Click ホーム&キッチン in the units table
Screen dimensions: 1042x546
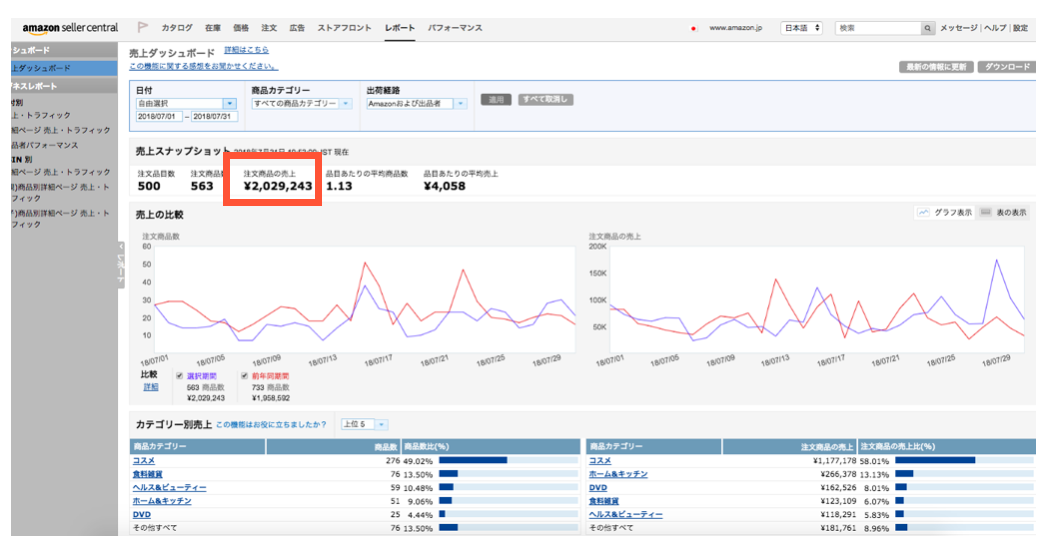pos(162,501)
